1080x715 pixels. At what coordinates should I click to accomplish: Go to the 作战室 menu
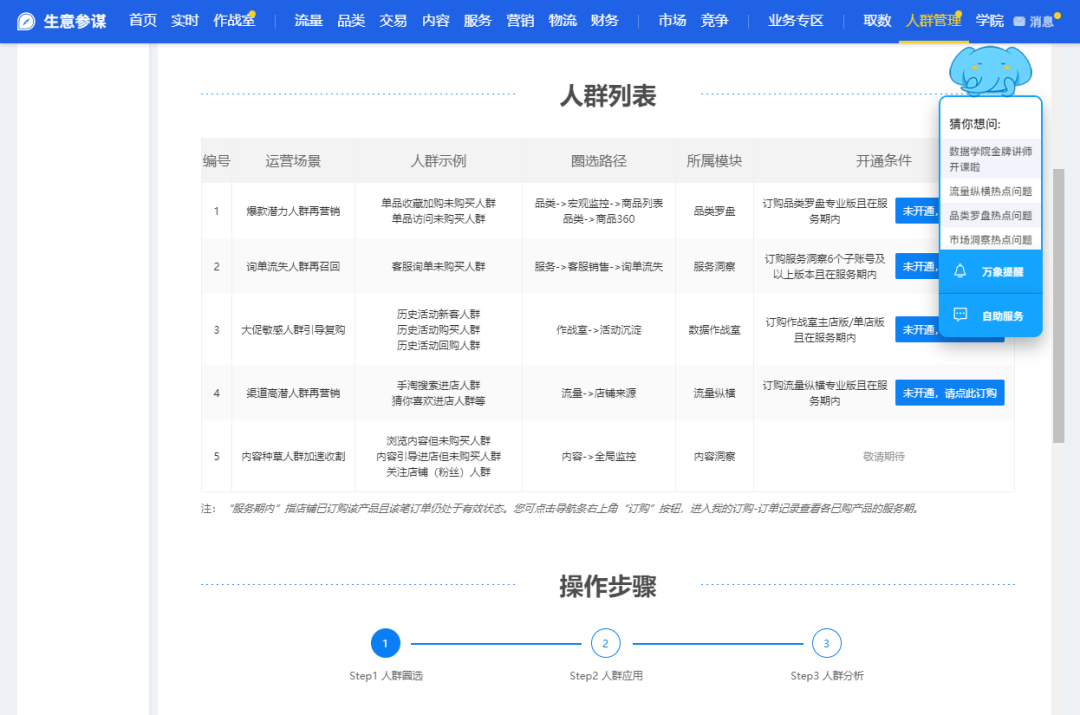coord(234,21)
